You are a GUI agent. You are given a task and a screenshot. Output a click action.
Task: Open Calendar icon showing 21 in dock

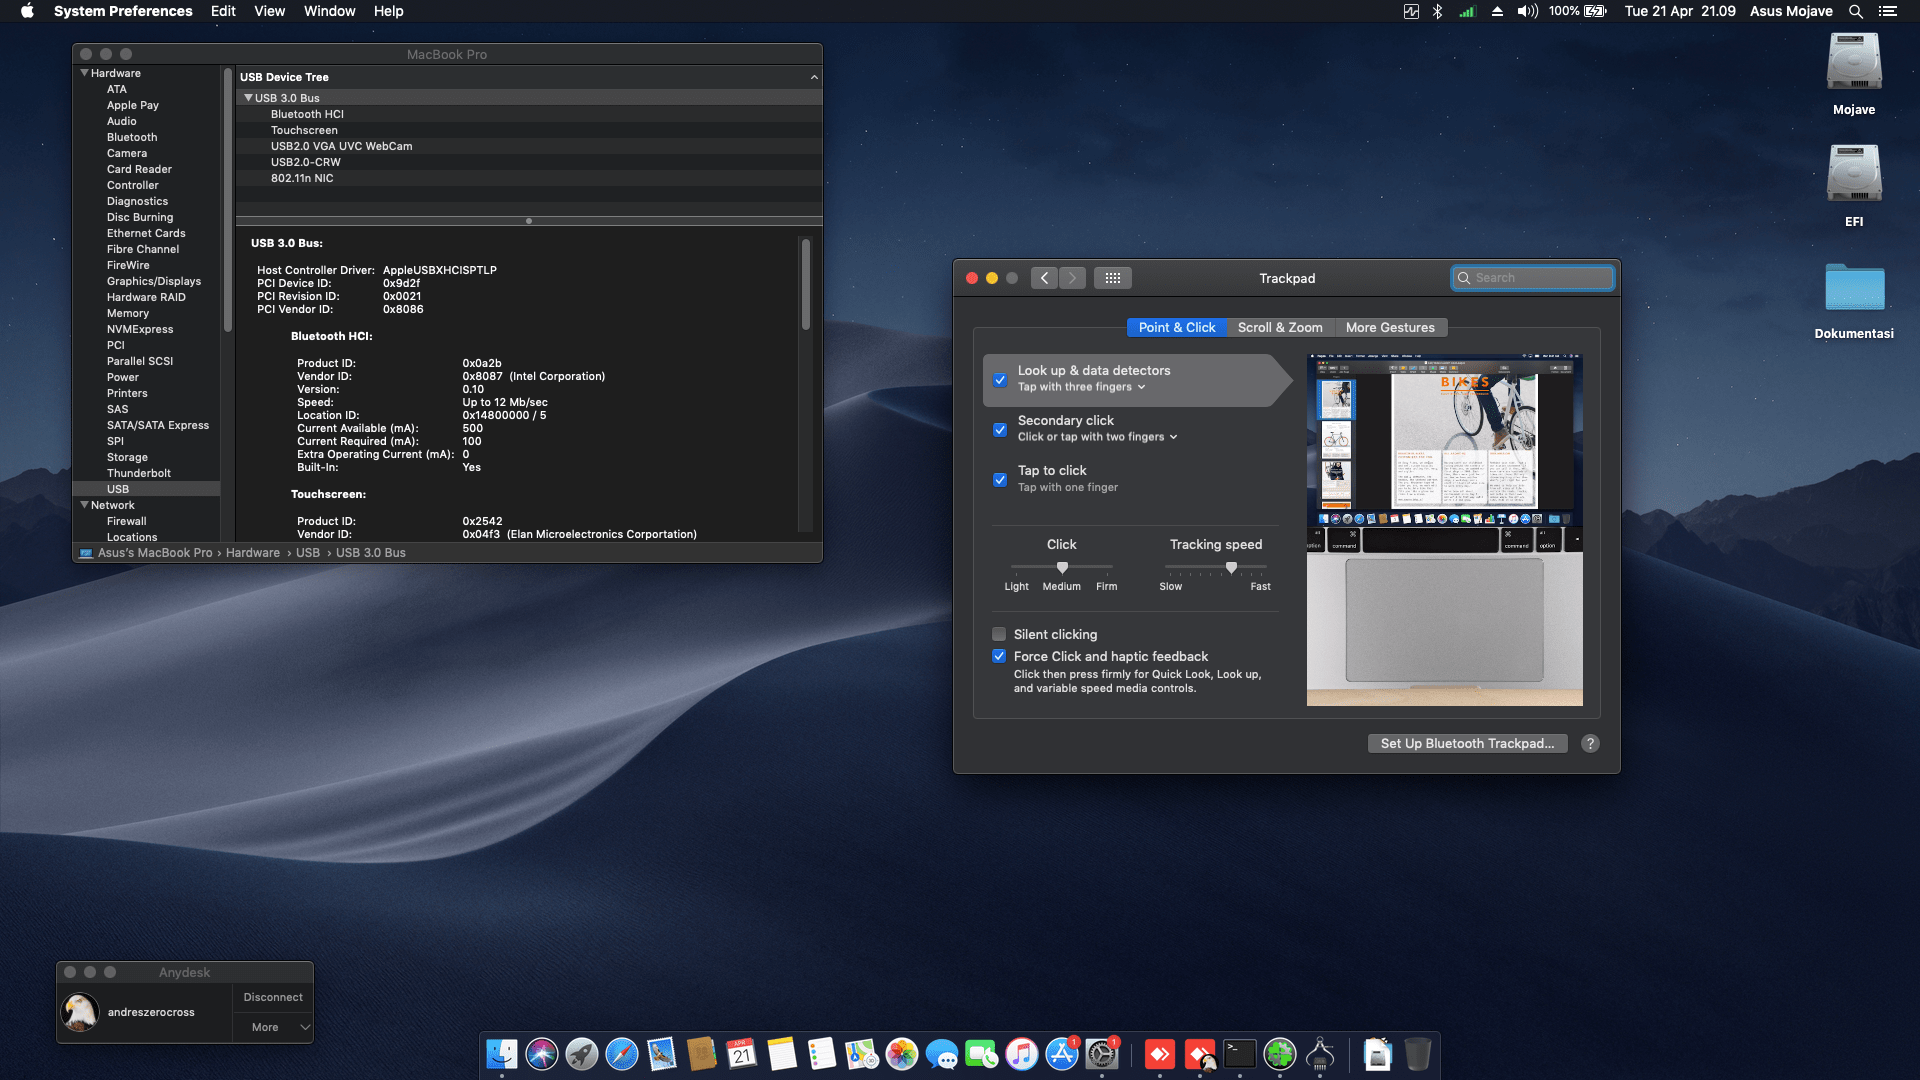pyautogui.click(x=742, y=1054)
